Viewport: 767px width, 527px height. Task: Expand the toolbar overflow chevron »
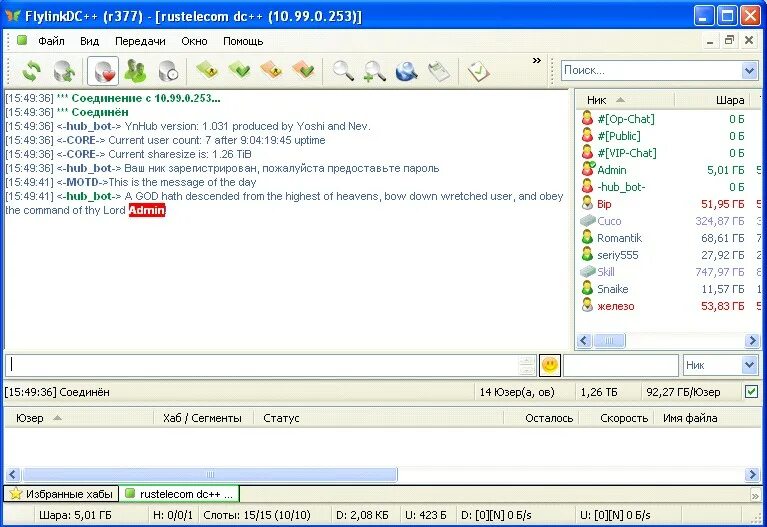(x=537, y=61)
